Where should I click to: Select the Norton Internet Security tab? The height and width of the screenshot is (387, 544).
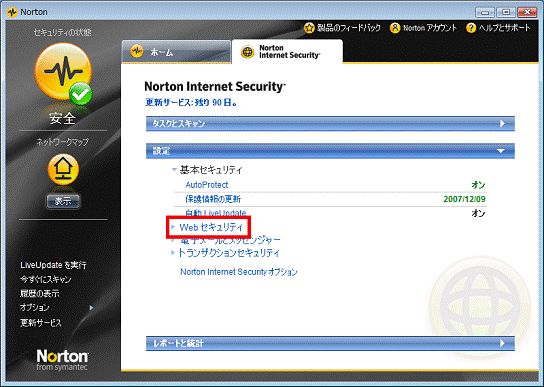tap(287, 52)
